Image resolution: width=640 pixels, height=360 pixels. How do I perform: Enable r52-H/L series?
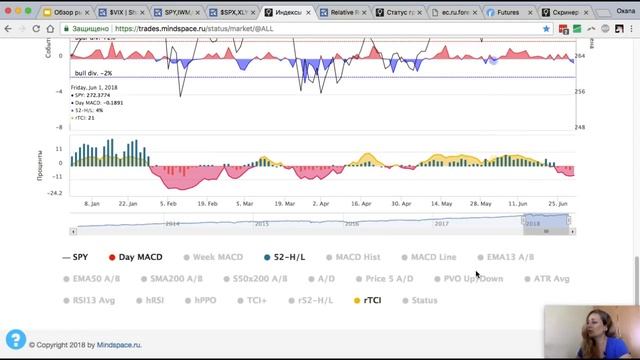(311, 300)
